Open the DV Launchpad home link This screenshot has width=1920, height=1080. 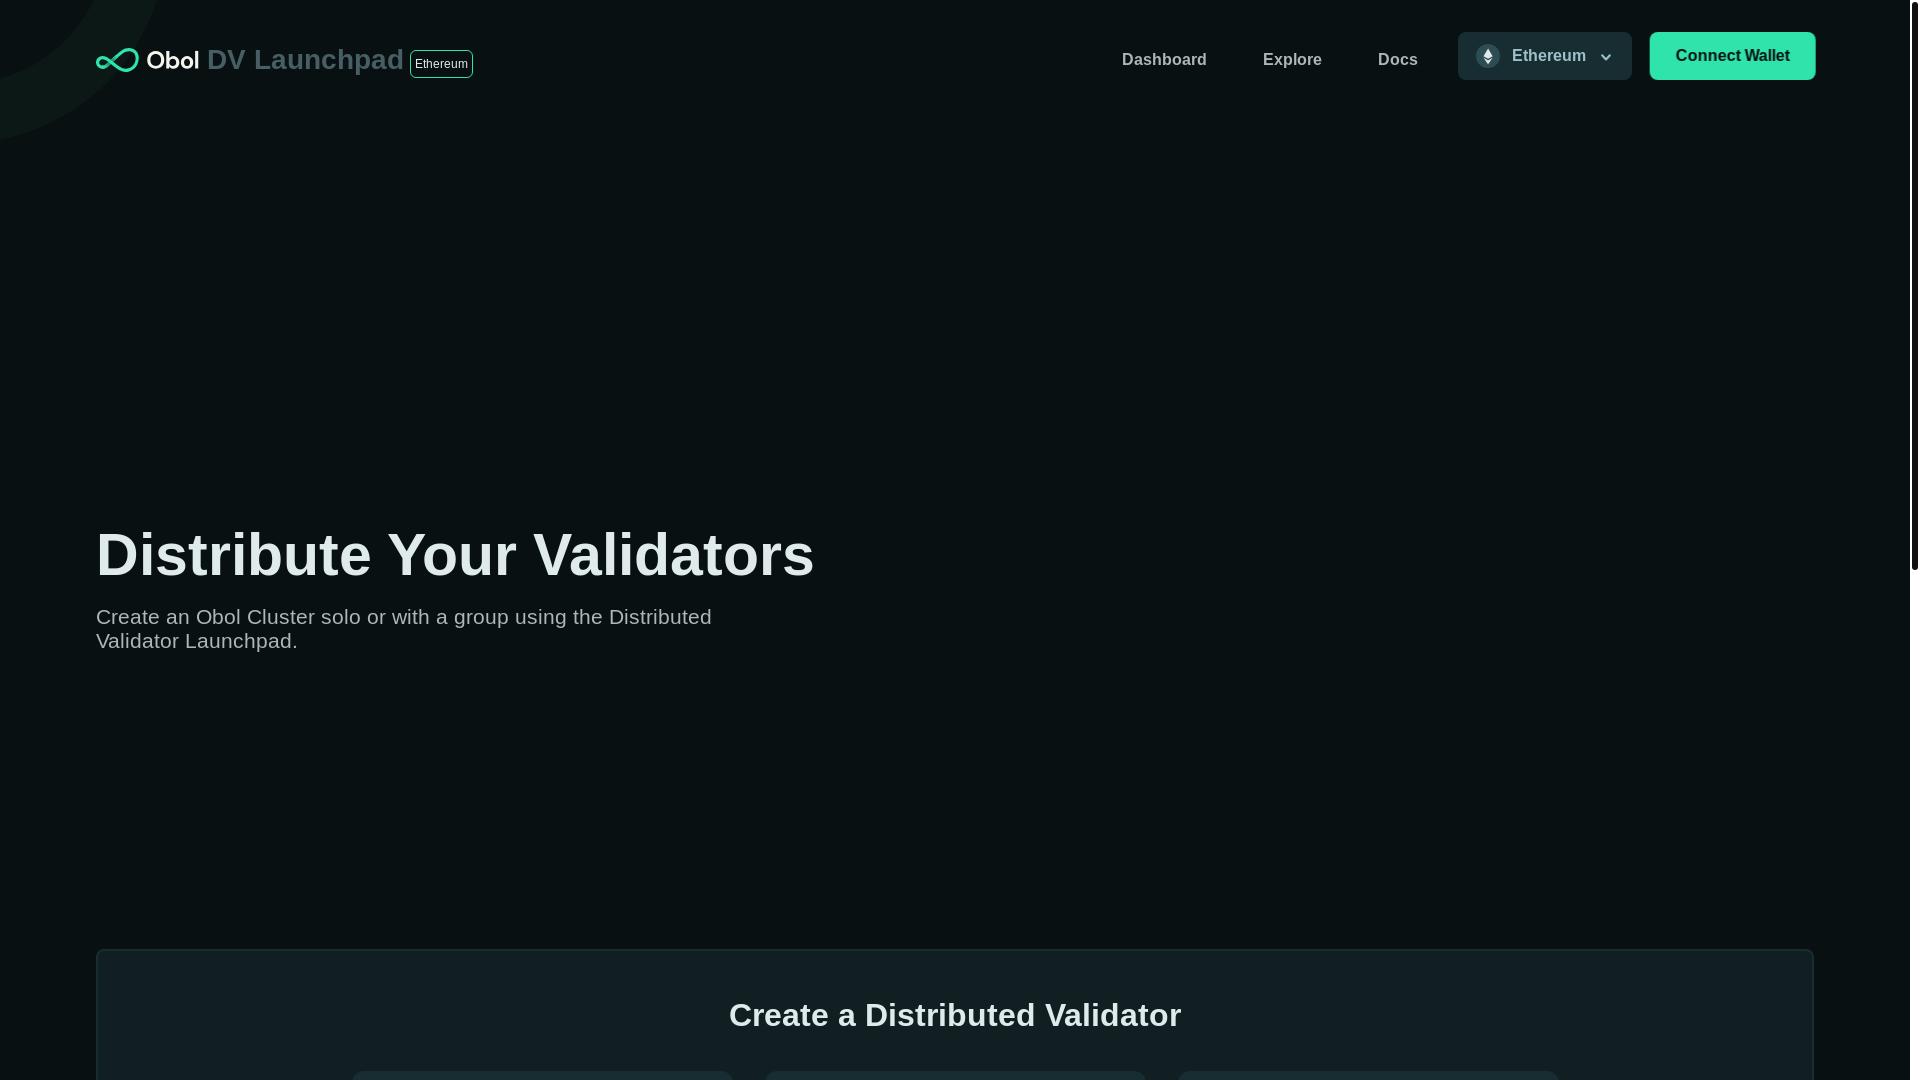click(x=305, y=60)
